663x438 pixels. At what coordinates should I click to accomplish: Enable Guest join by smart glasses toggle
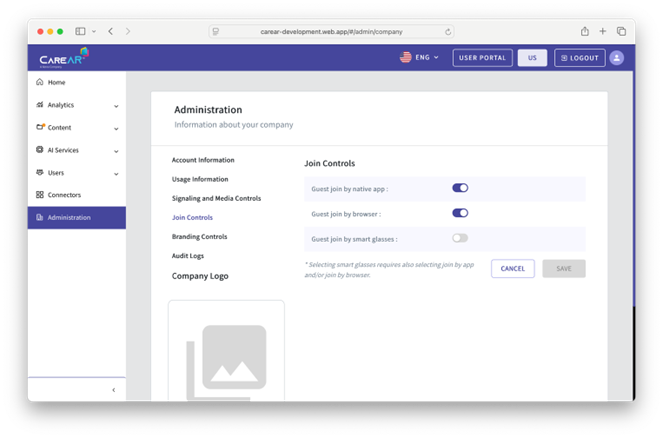tap(460, 238)
